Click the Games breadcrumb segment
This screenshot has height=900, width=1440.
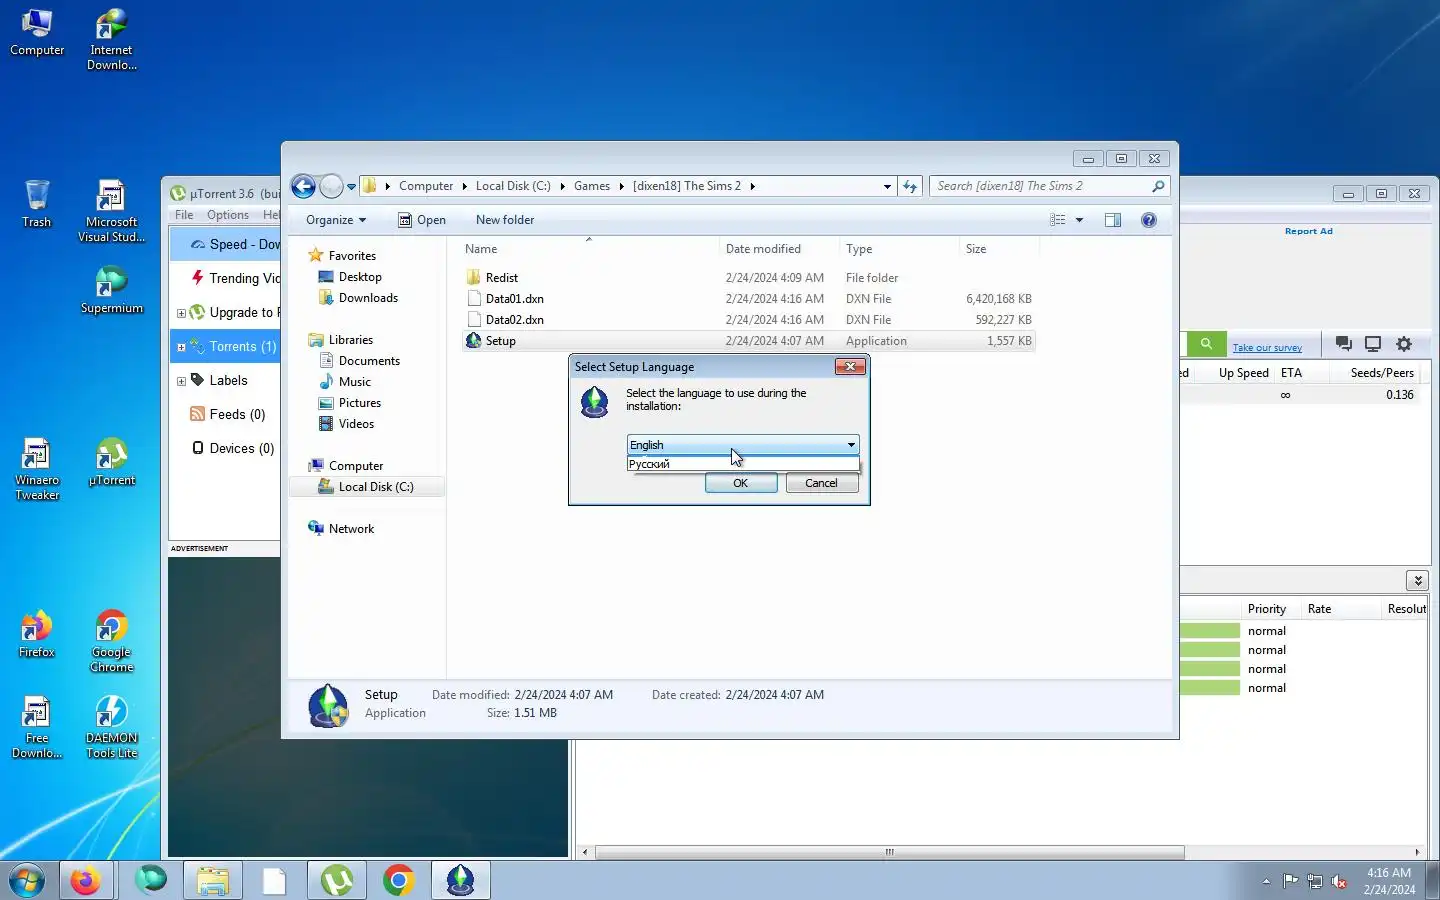(x=592, y=186)
